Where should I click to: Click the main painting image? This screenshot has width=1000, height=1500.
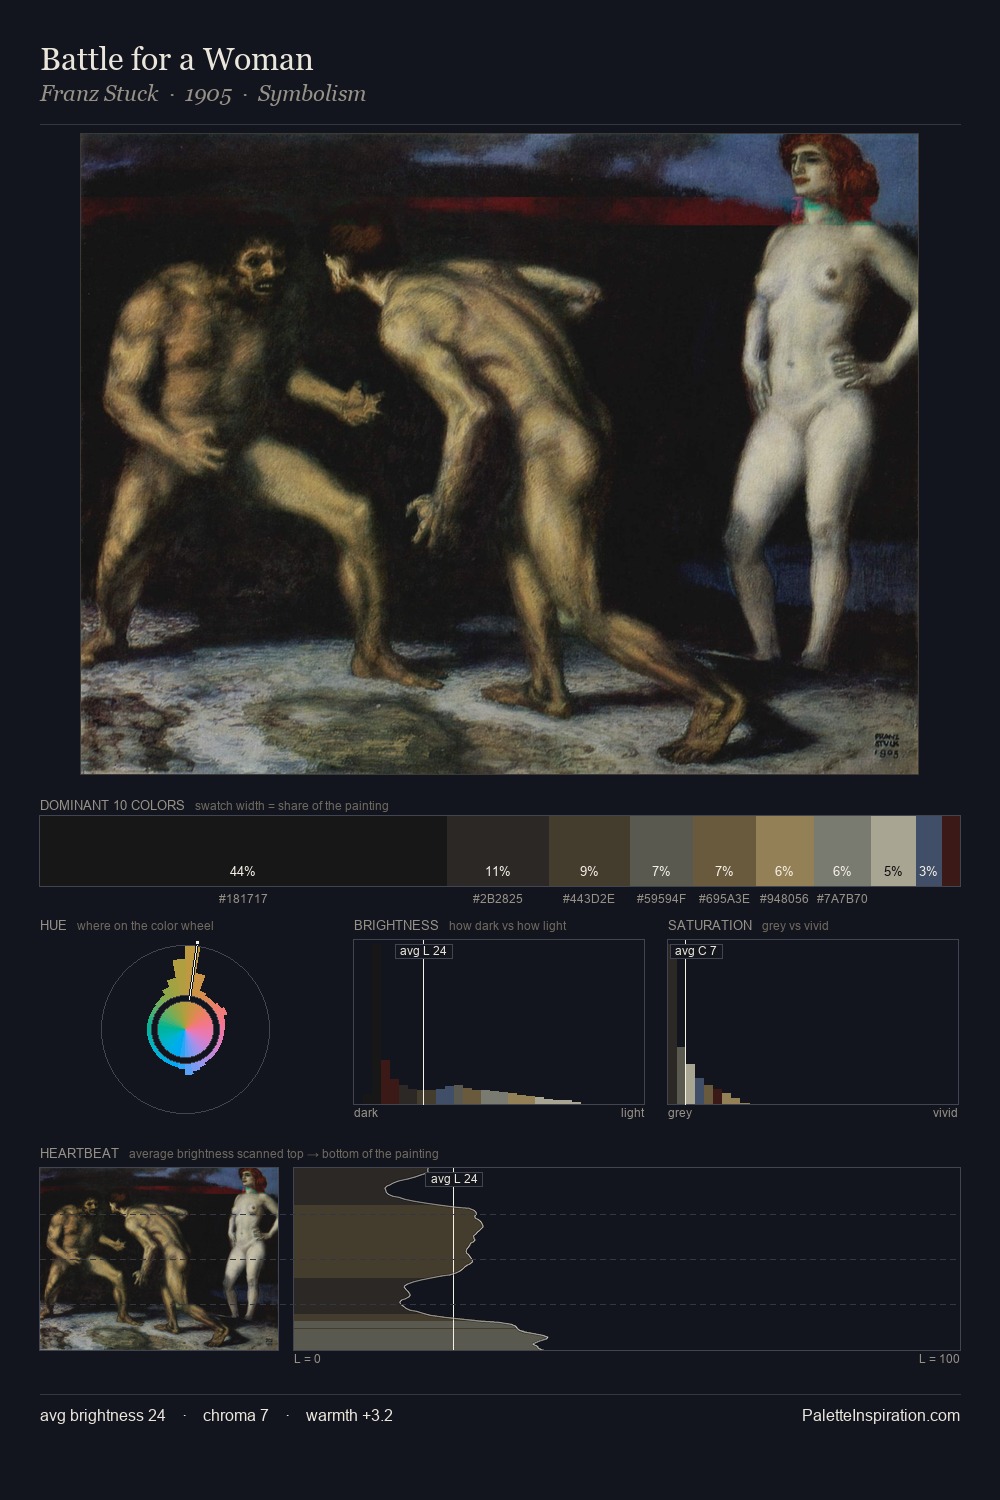(x=499, y=454)
